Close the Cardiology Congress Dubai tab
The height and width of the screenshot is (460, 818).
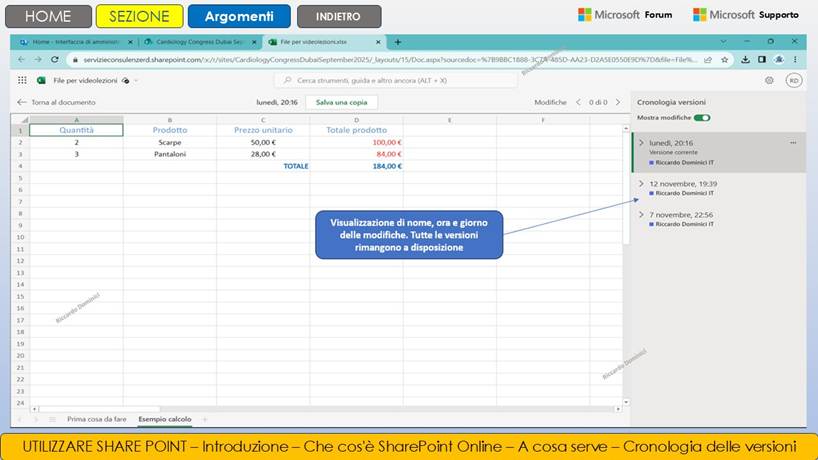pos(254,42)
